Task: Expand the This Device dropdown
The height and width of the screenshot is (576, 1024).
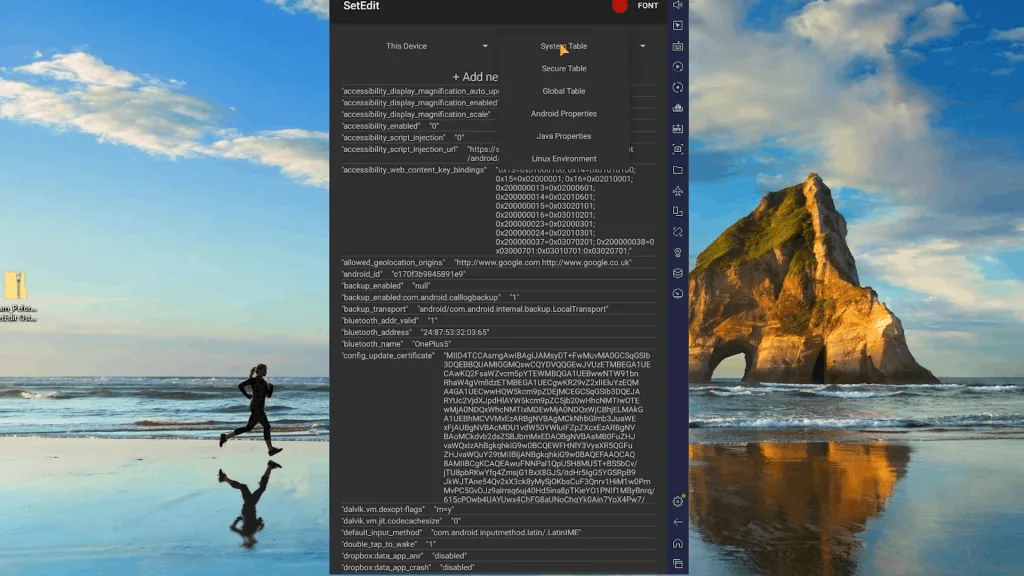Action: (436, 46)
